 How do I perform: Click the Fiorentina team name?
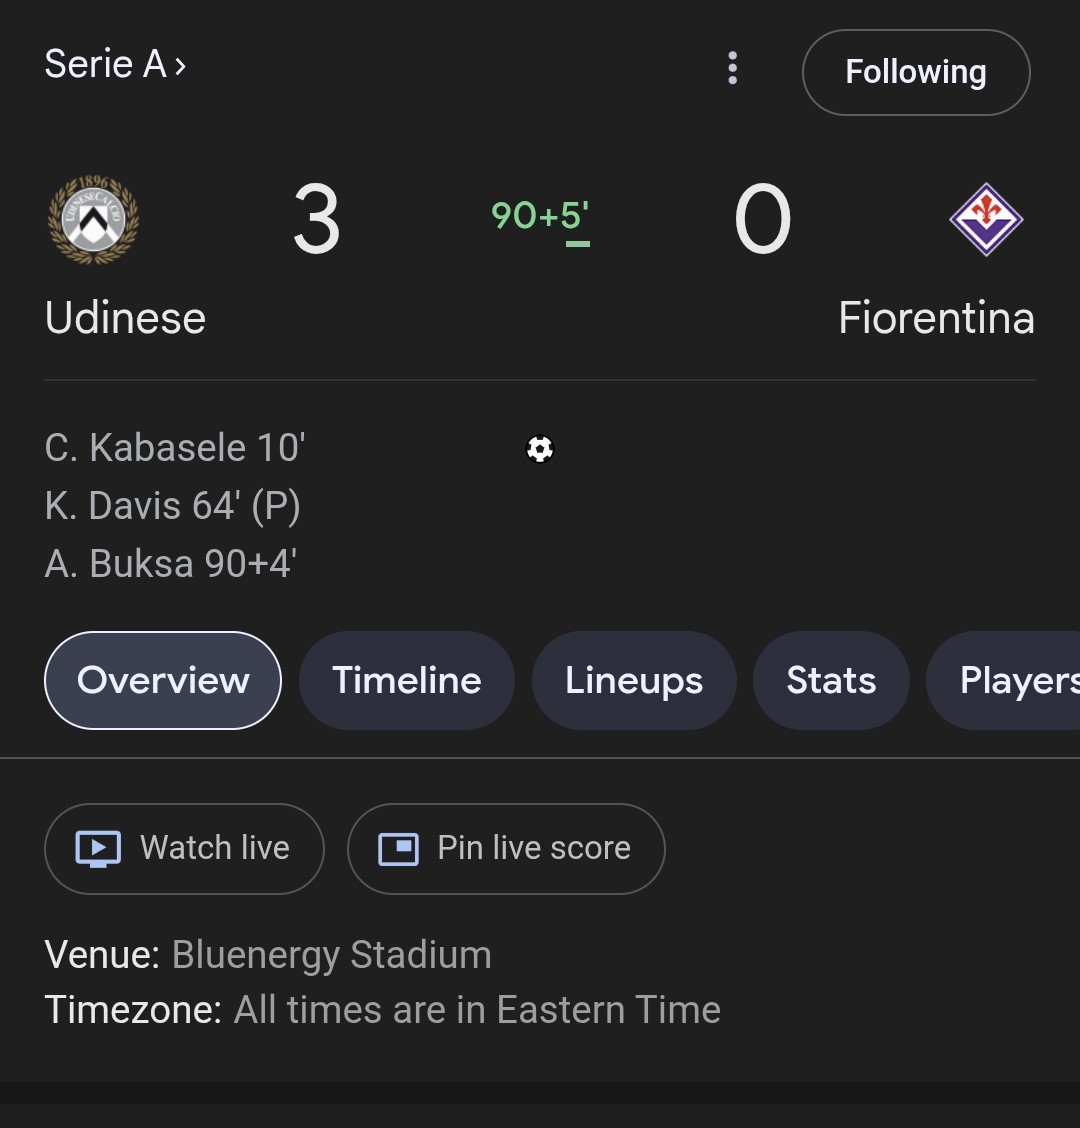point(936,319)
